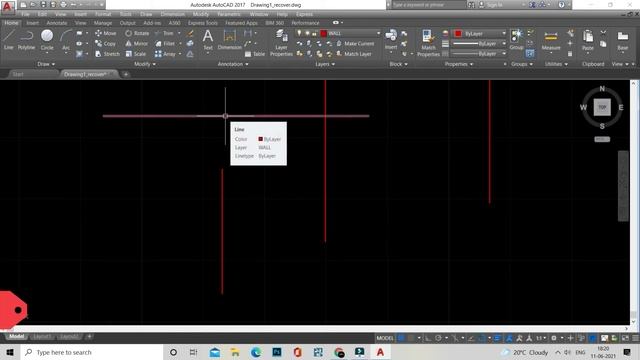Open the Layer Properties manager
Image resolution: width=640 pixels, height=360 pixels.
tap(281, 42)
